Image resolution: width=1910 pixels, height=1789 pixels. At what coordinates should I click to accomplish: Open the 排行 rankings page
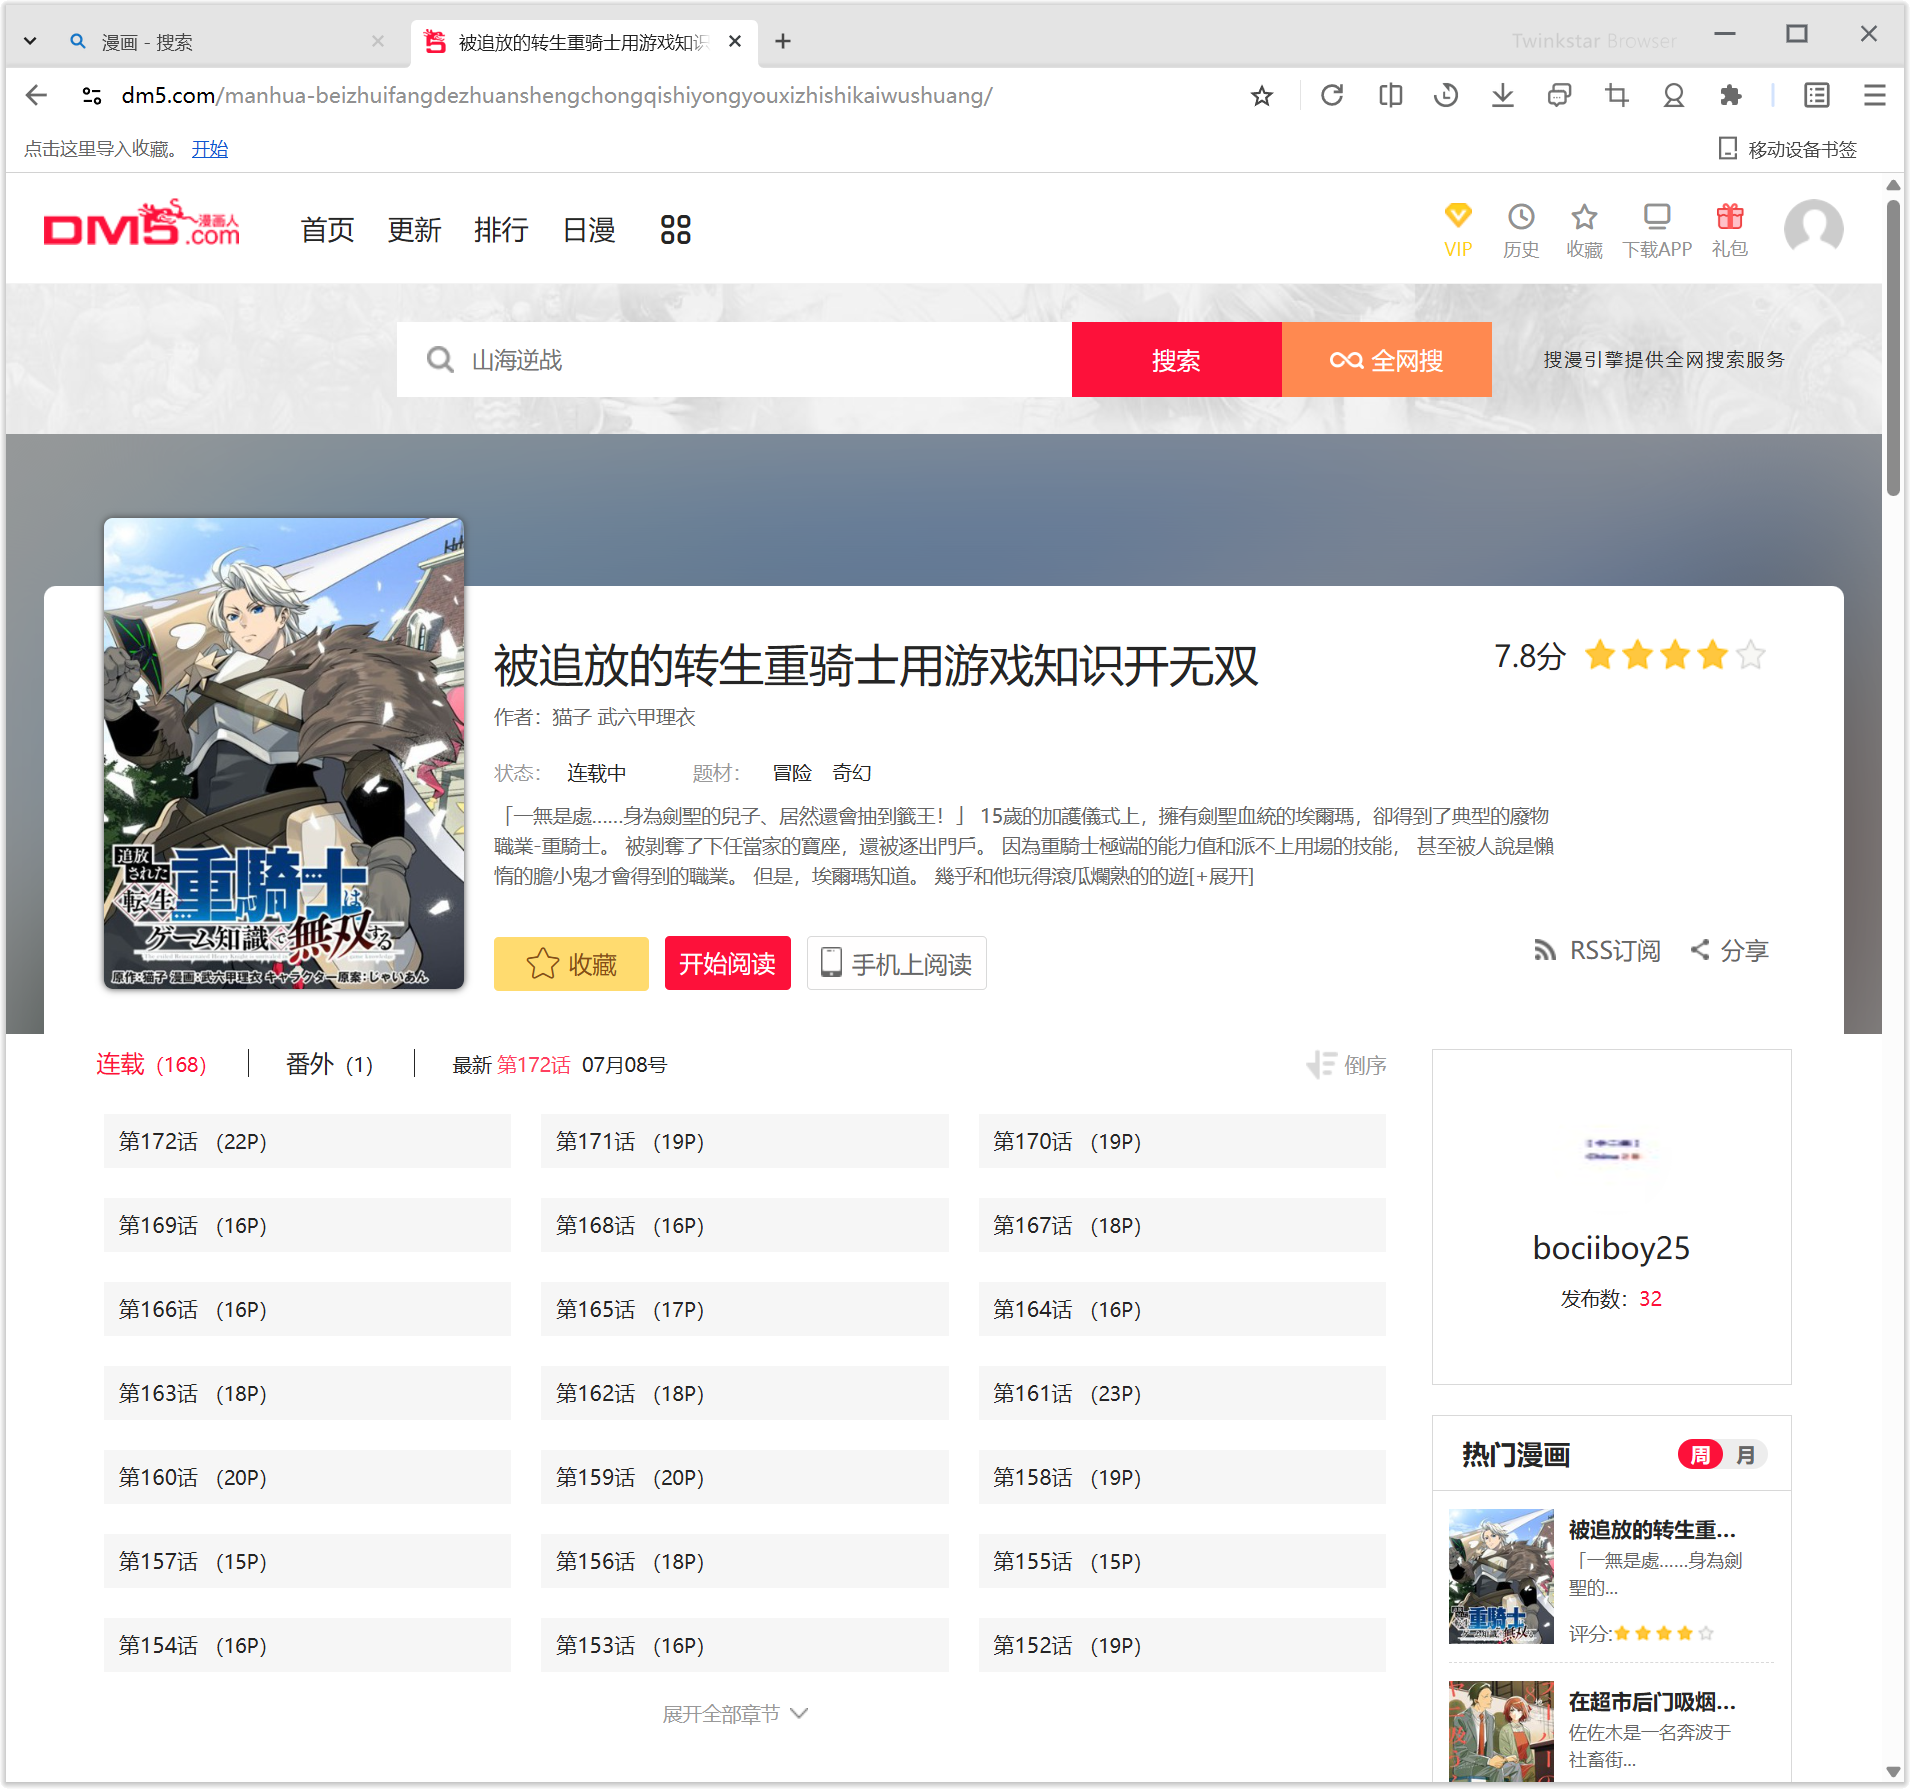pos(501,230)
